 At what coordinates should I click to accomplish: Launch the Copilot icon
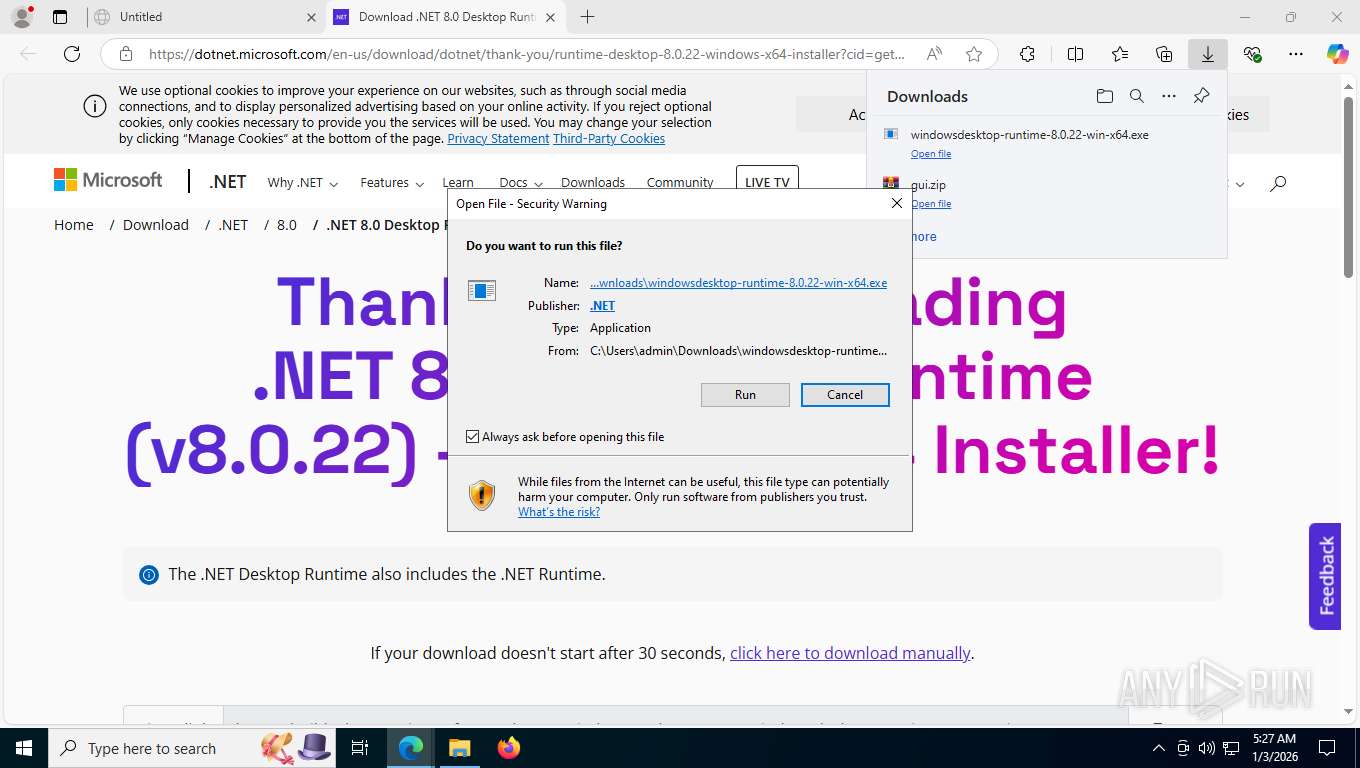(1338, 54)
